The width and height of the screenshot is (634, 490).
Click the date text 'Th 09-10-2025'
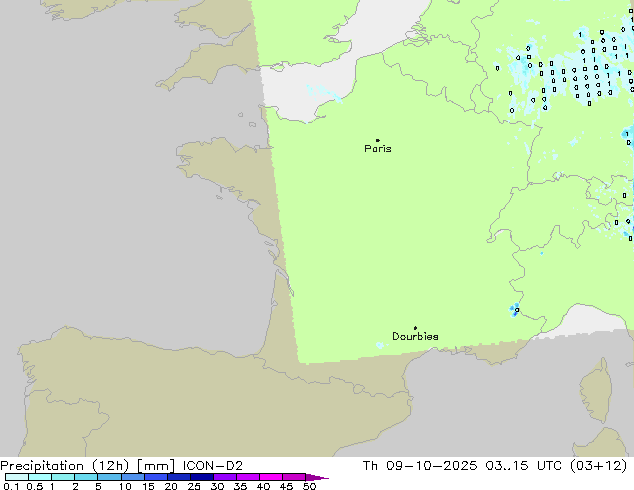pyautogui.click(x=420, y=466)
